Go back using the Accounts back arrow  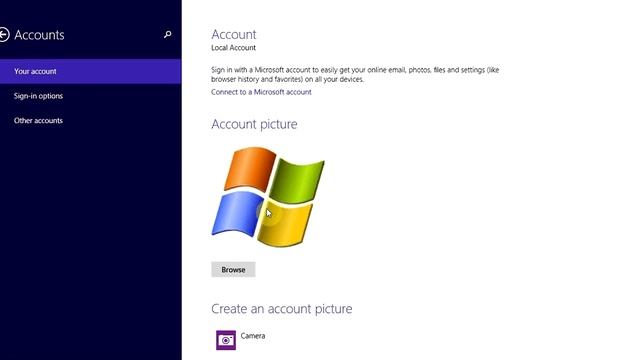pyautogui.click(x=4, y=35)
